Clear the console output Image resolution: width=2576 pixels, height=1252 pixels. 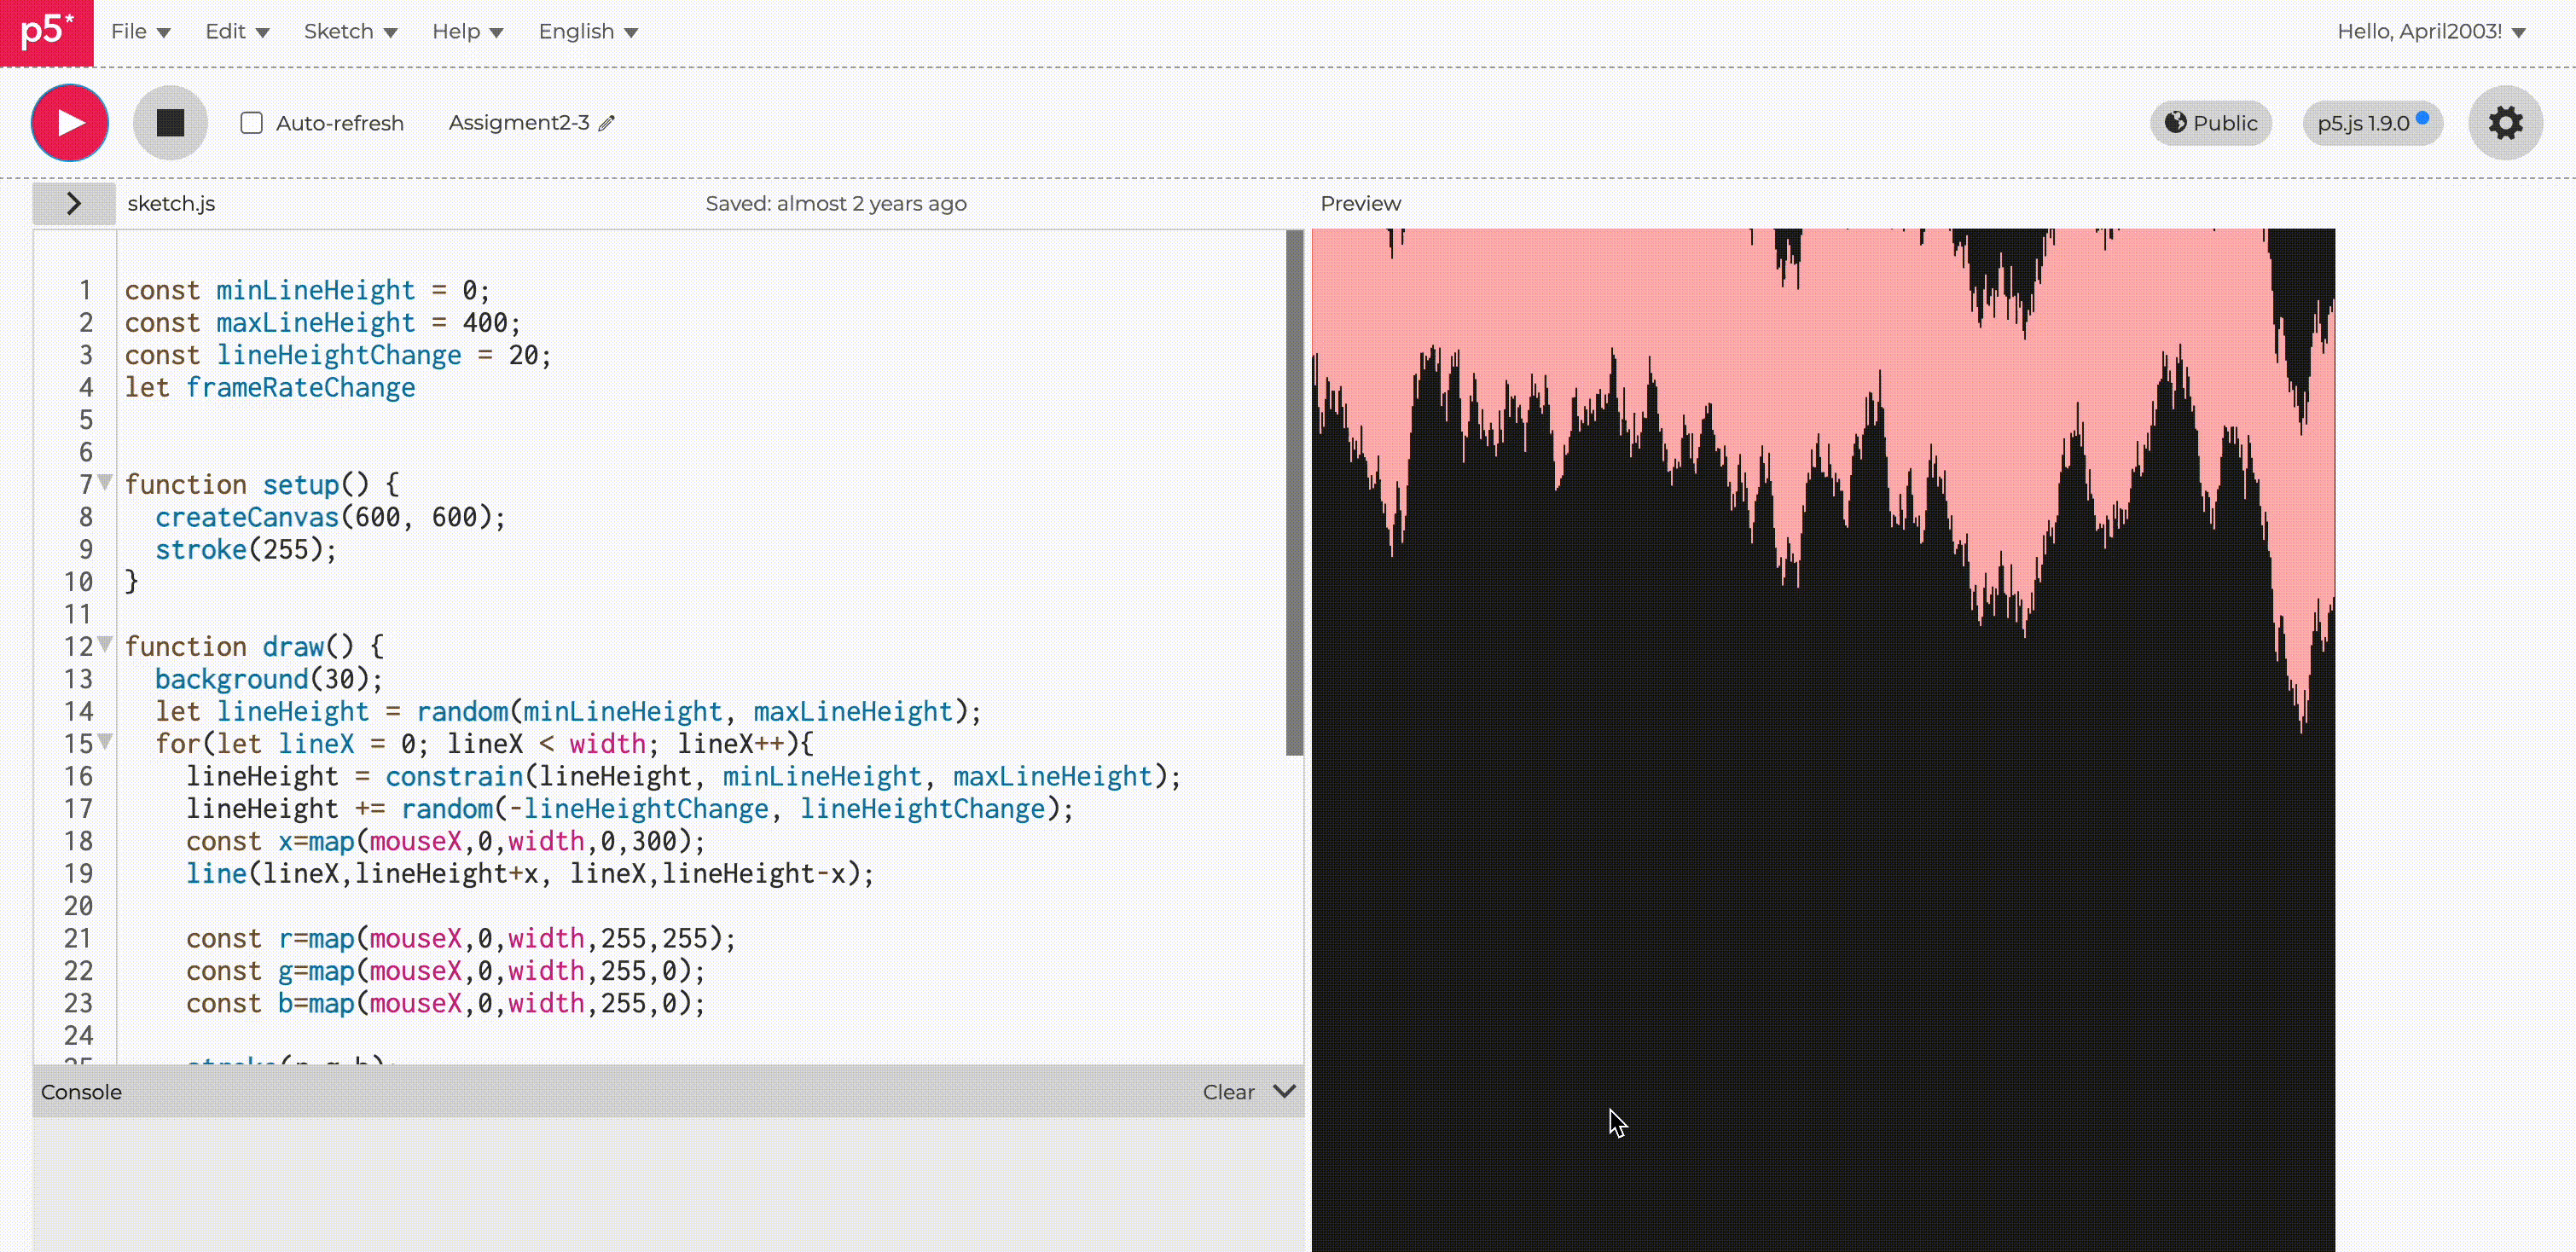(1228, 1092)
